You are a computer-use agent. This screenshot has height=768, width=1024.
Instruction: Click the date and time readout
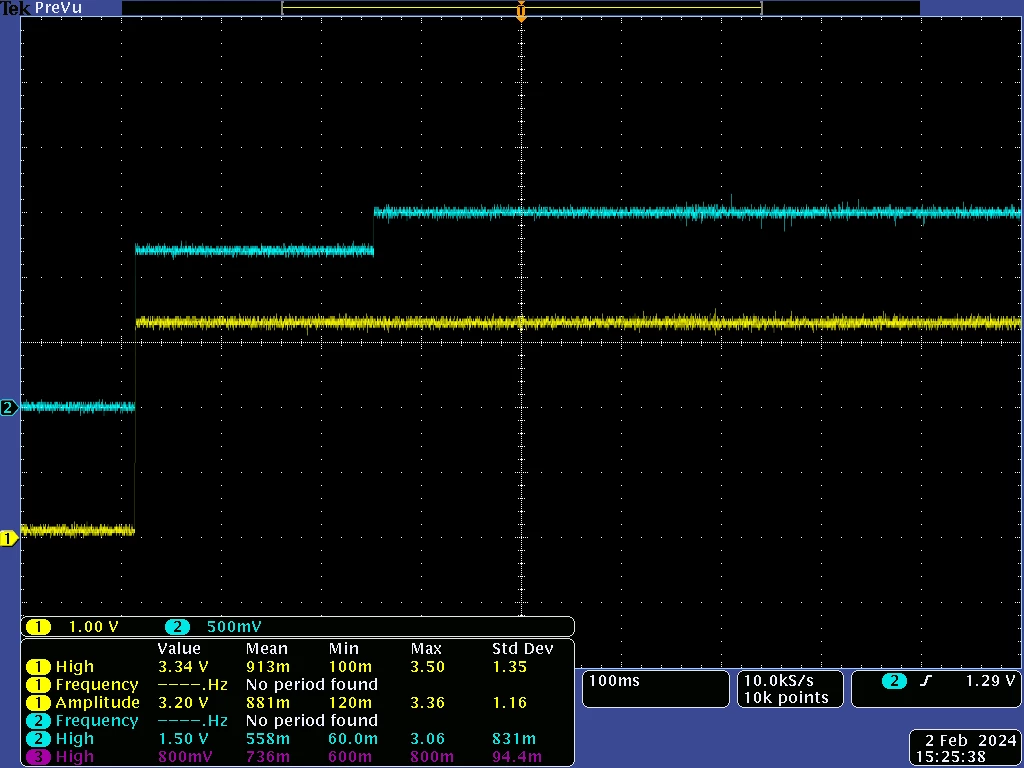pyautogui.click(x=965, y=748)
